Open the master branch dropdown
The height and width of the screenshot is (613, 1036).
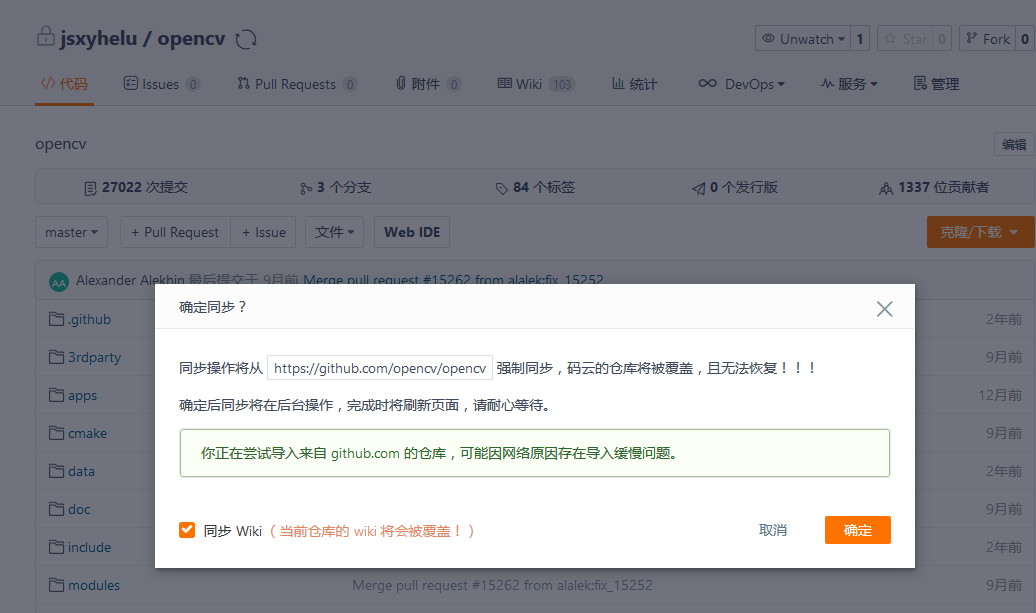[71, 232]
